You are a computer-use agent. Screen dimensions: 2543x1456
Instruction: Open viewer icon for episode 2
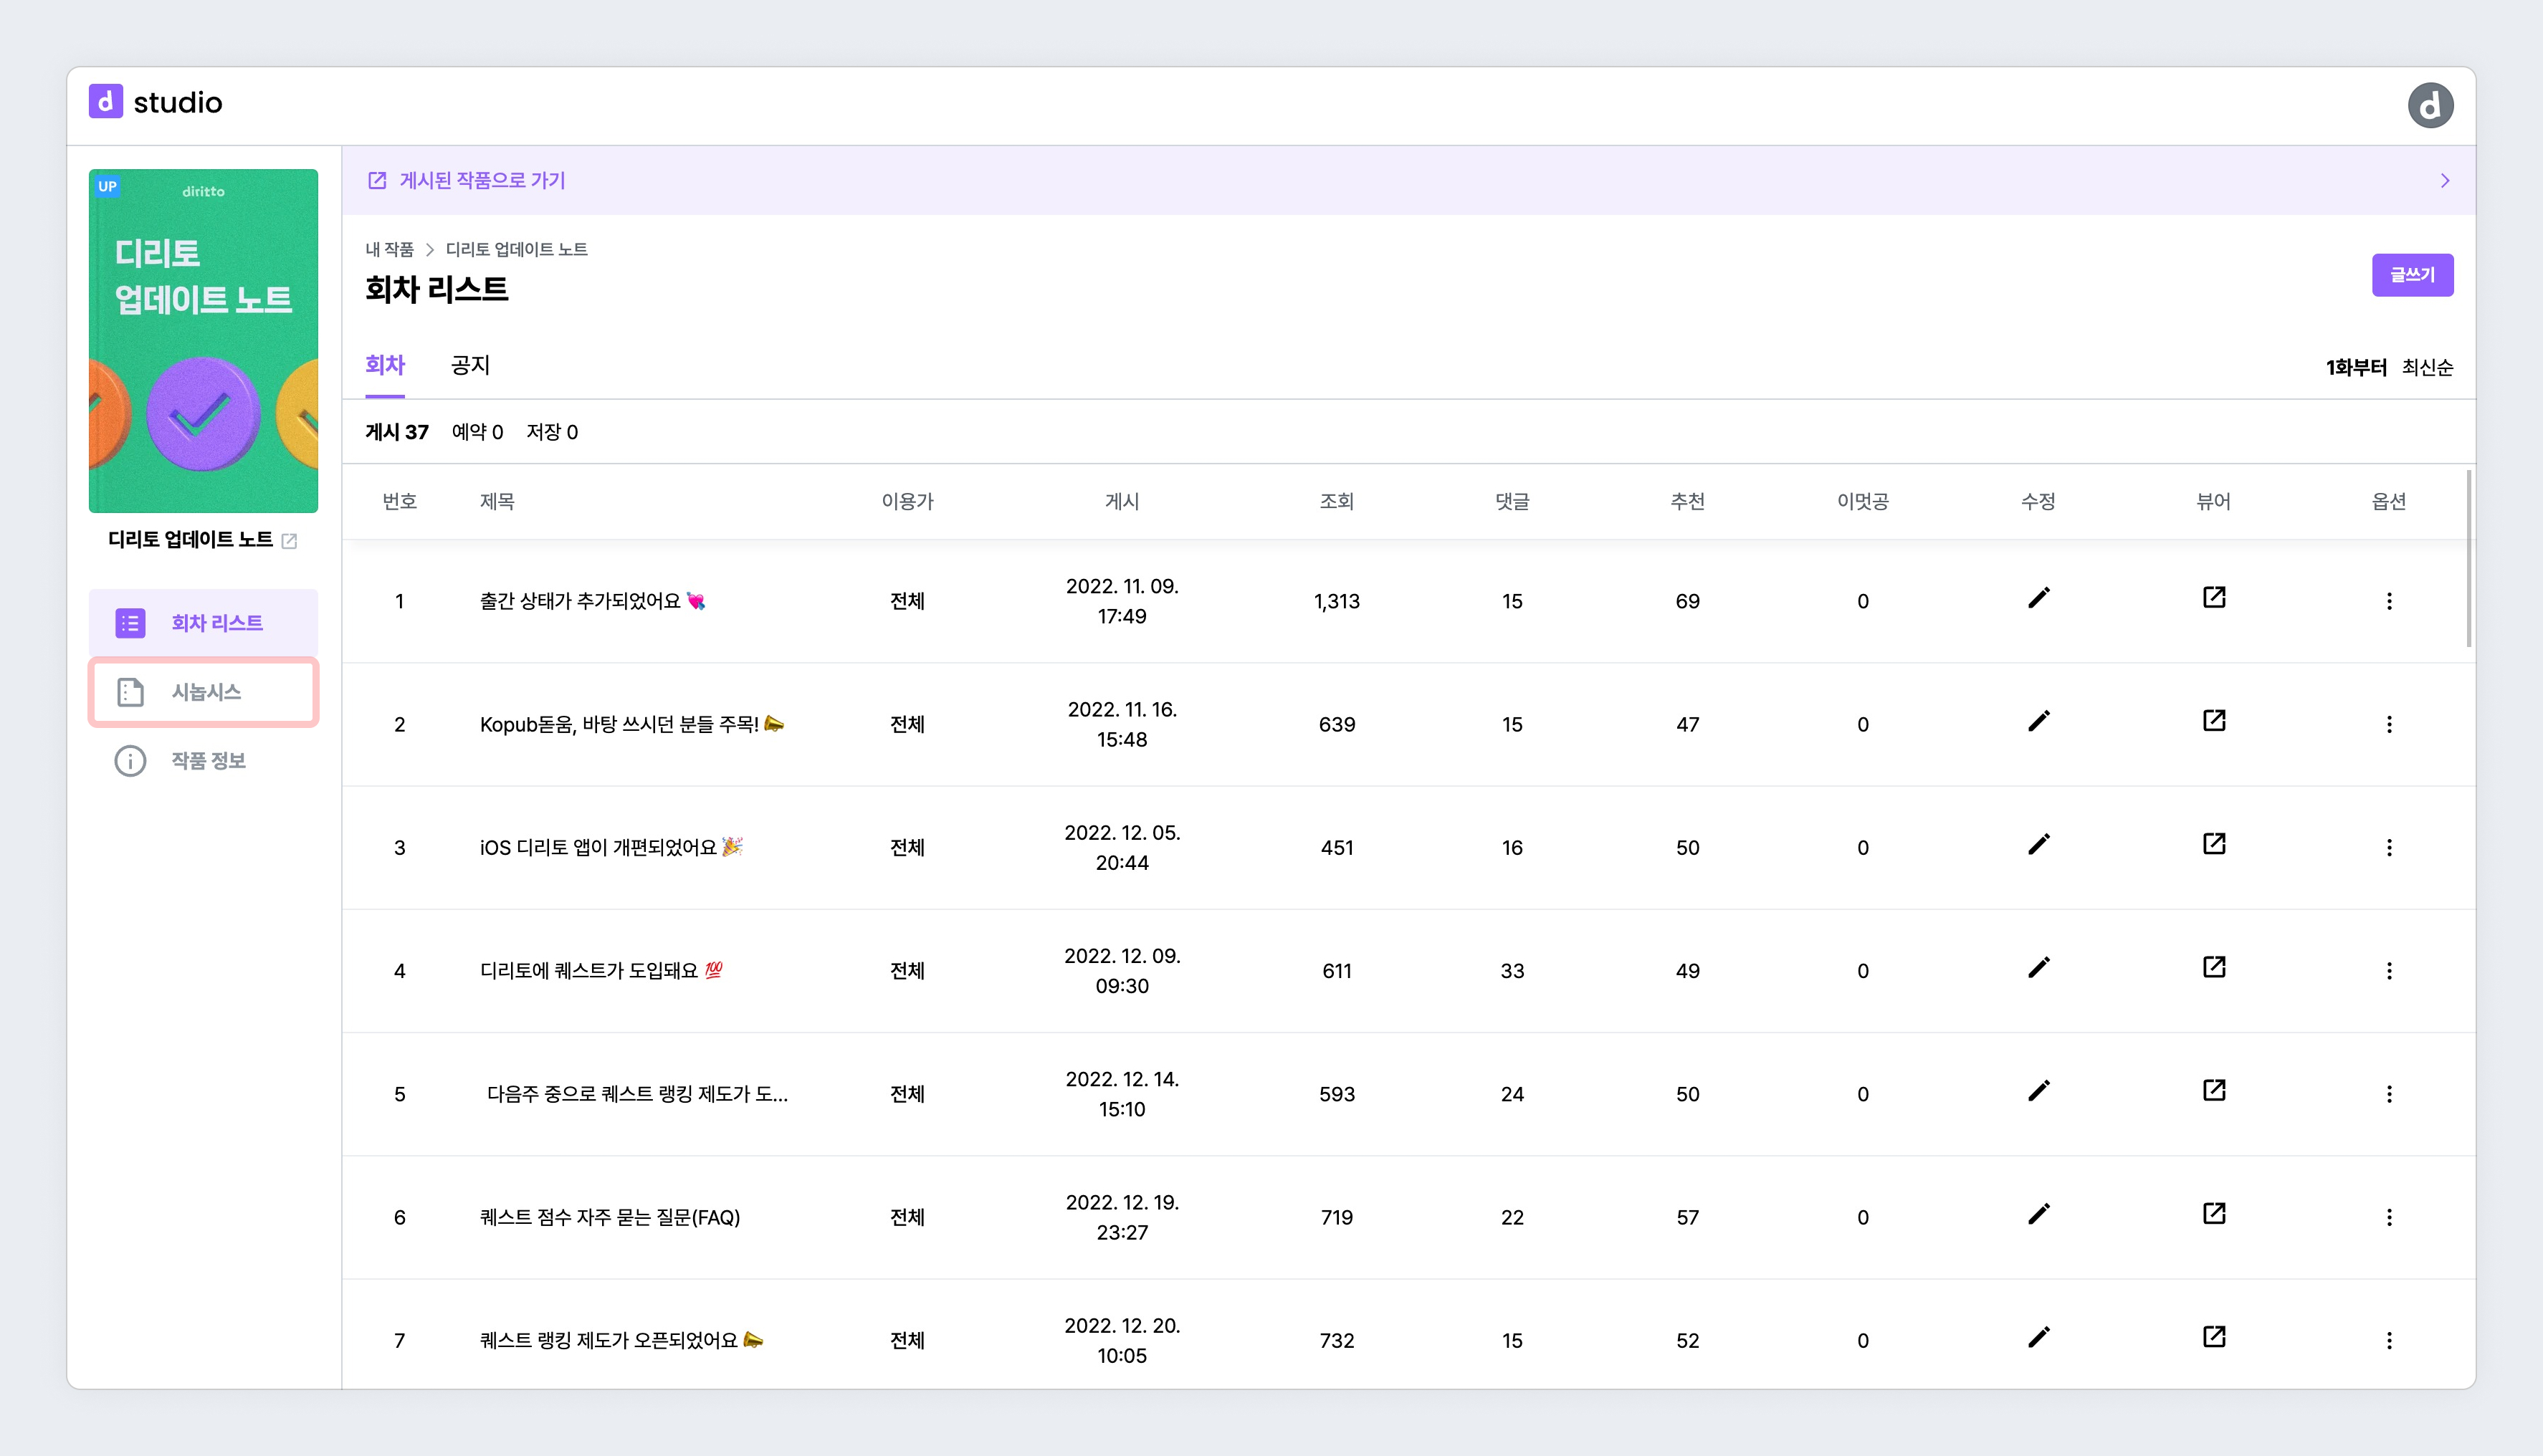(x=2213, y=721)
